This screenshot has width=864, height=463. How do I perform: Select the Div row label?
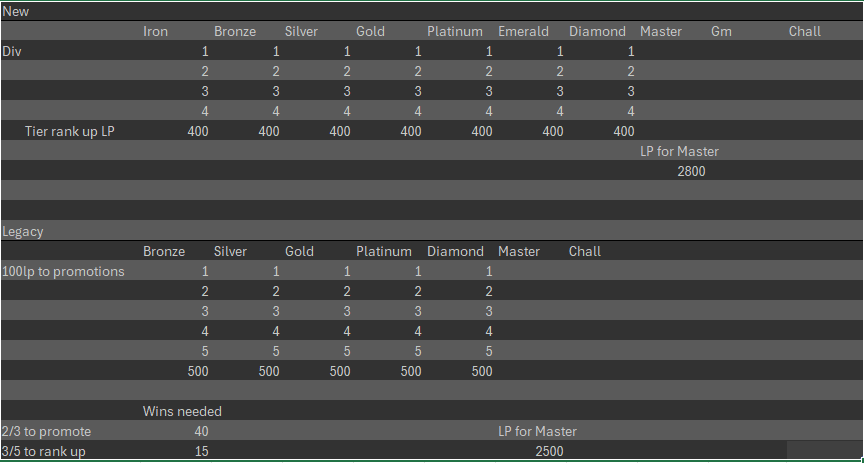coord(12,52)
